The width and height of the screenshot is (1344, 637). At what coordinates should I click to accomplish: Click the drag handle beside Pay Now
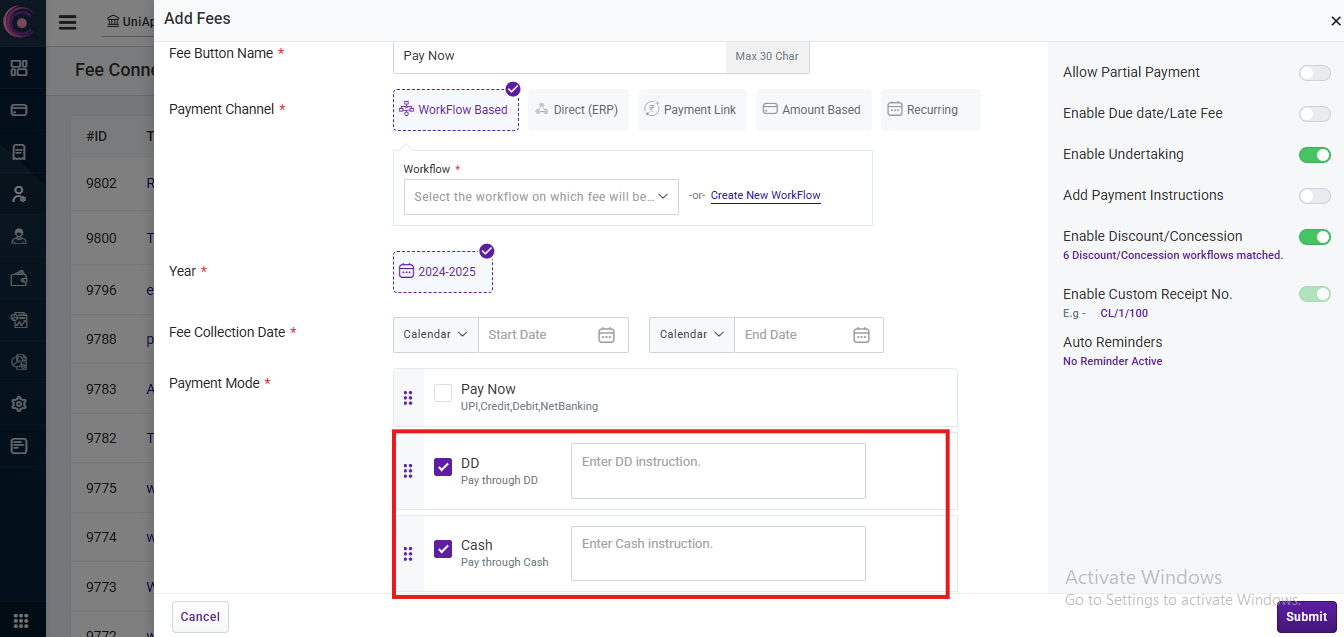coord(408,398)
